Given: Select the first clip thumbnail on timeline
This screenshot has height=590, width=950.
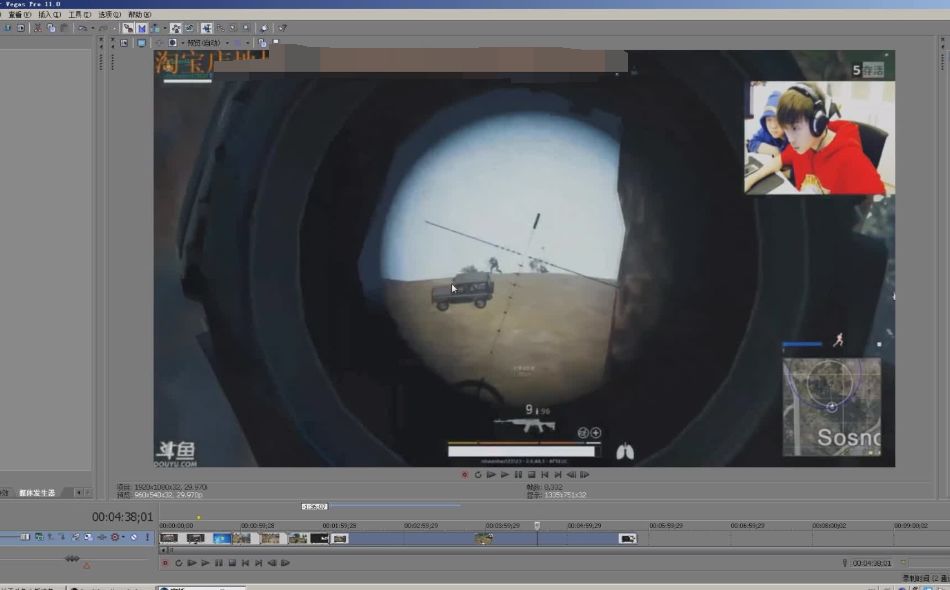Looking at the screenshot, I should tap(169, 538).
